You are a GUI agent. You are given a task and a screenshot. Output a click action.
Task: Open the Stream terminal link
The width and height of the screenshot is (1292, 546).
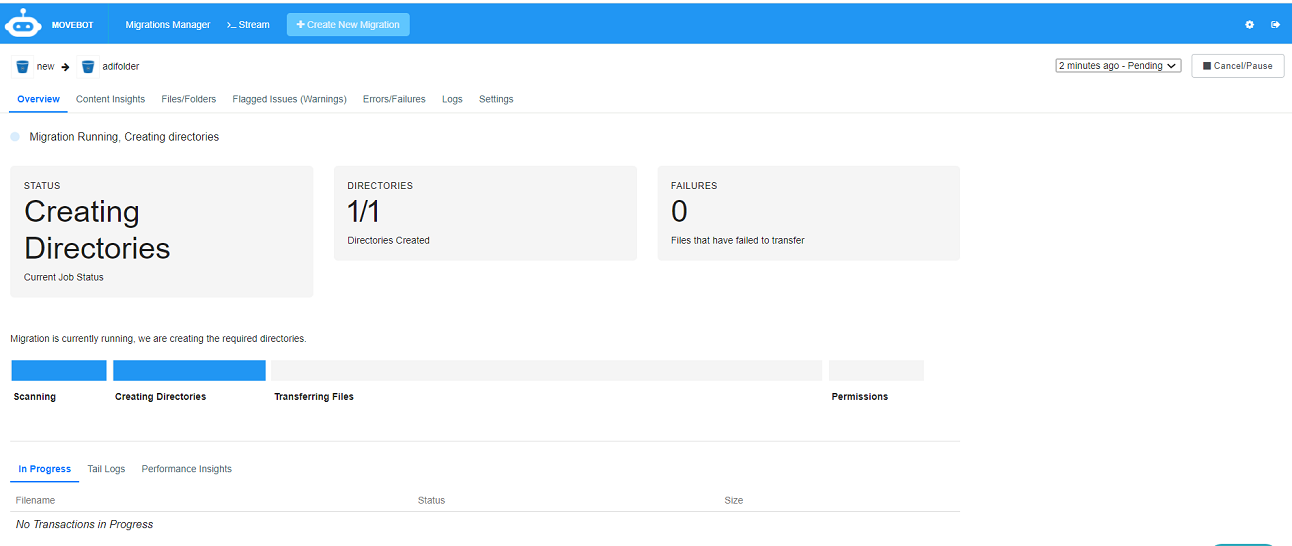(248, 25)
